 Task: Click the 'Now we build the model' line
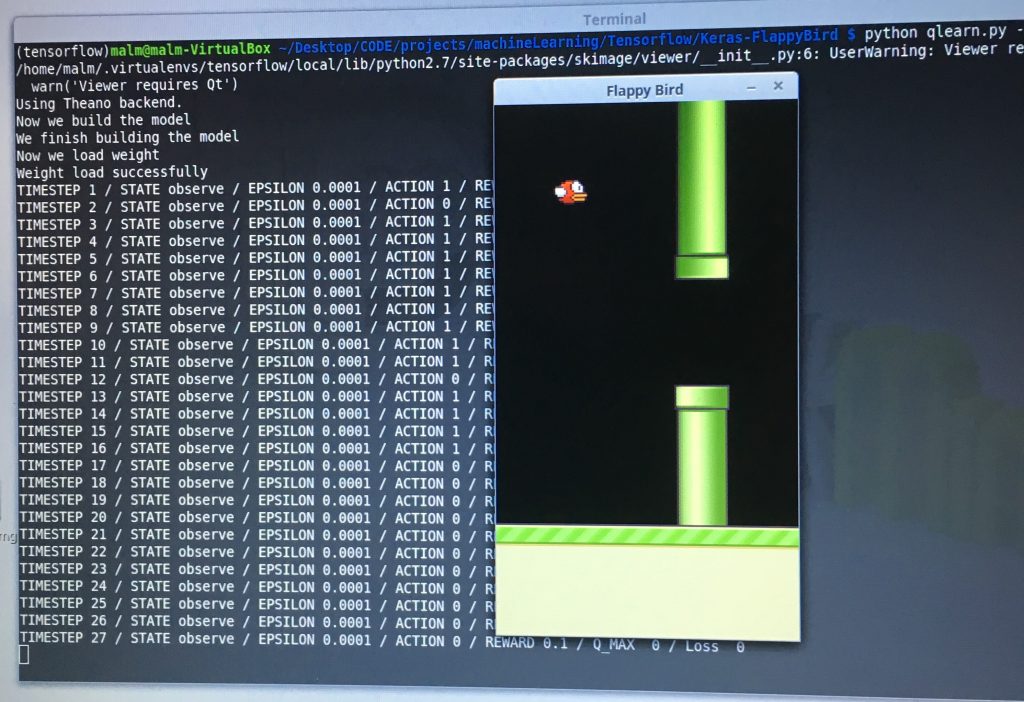tap(103, 120)
